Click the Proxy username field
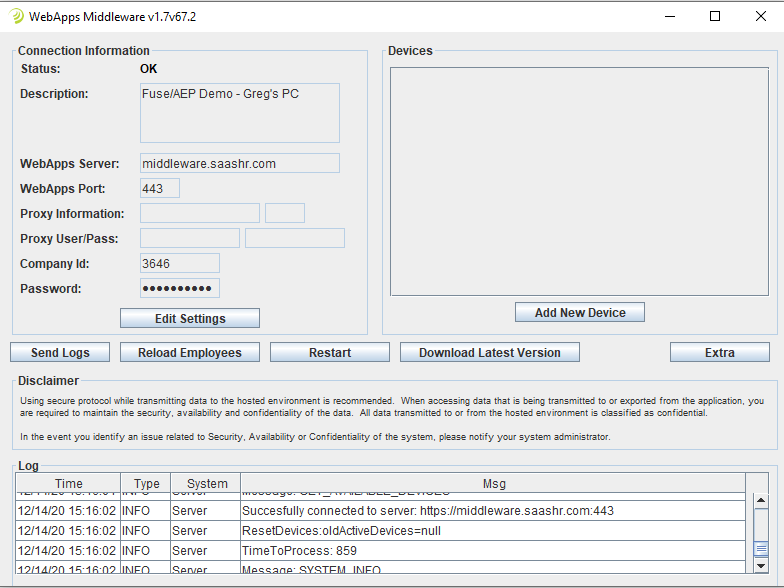Screen dimensions: 784x588 point(190,238)
